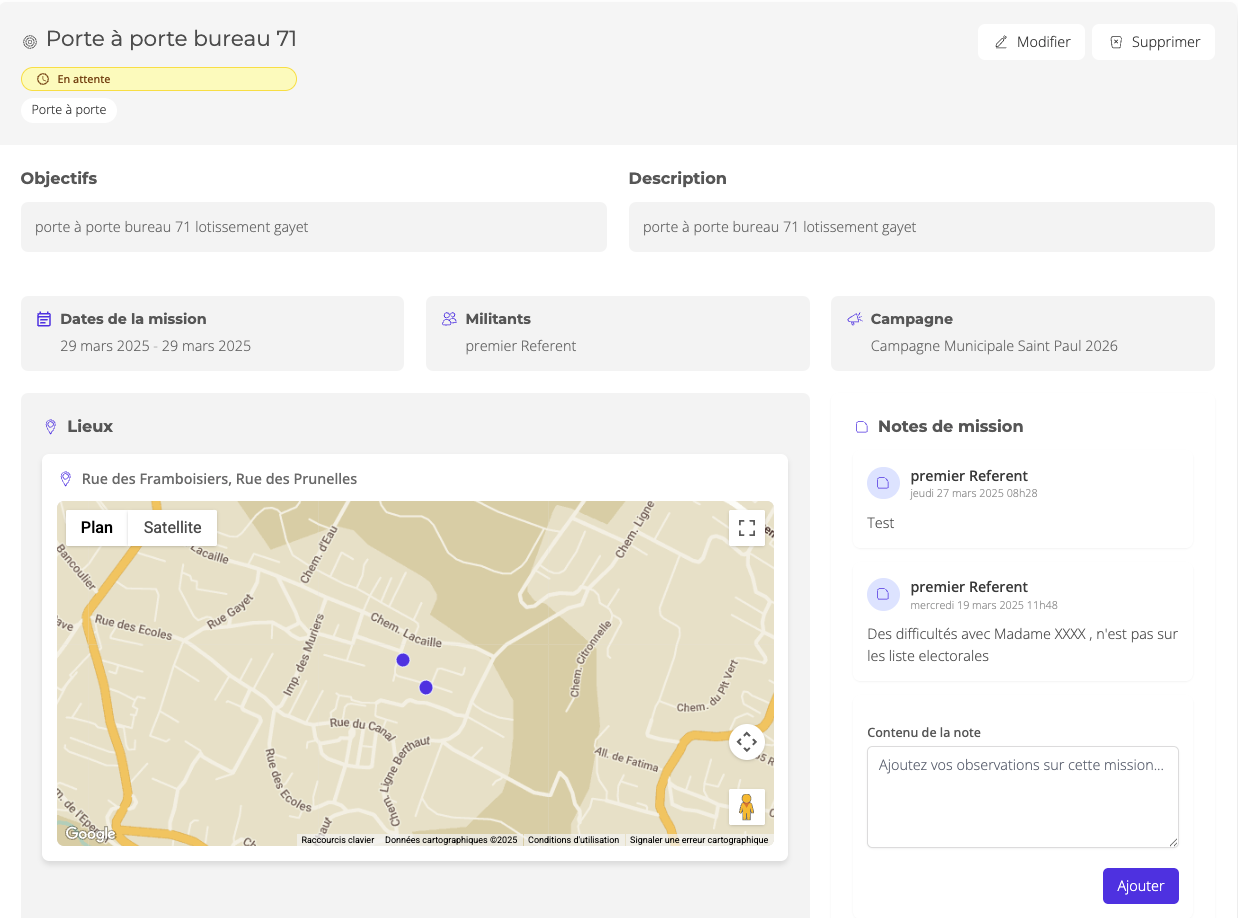Viewport: 1238px width, 918px height.
Task: Click Signaler une erreur cartographique
Action: [x=699, y=840]
